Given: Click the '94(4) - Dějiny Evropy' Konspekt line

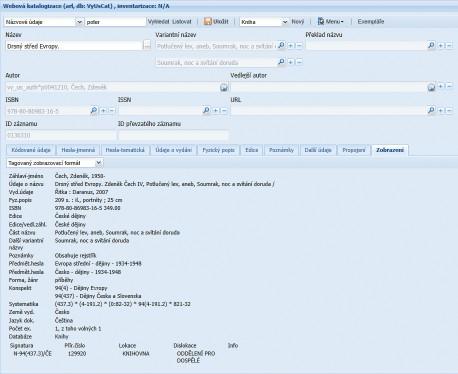Looking at the screenshot, I should tap(81, 288).
